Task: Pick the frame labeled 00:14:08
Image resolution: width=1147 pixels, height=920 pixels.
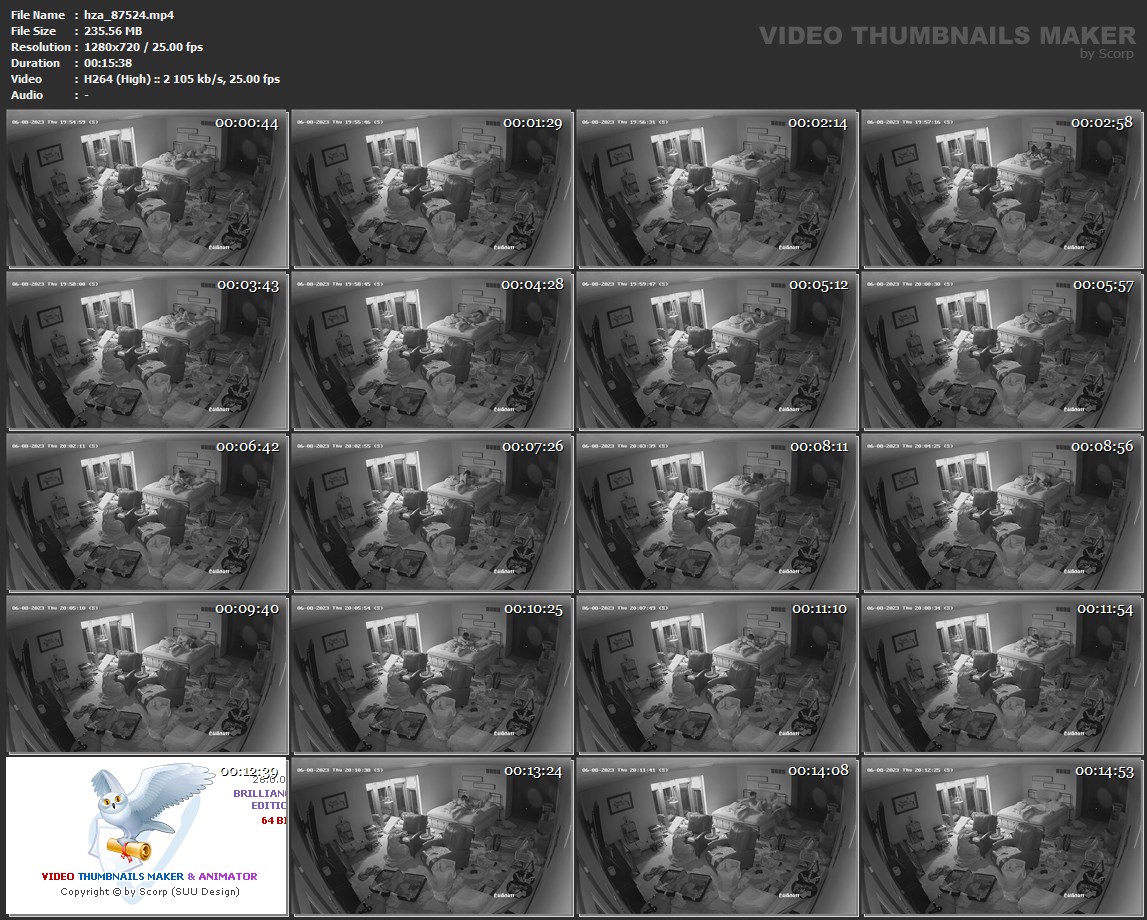Action: [717, 836]
